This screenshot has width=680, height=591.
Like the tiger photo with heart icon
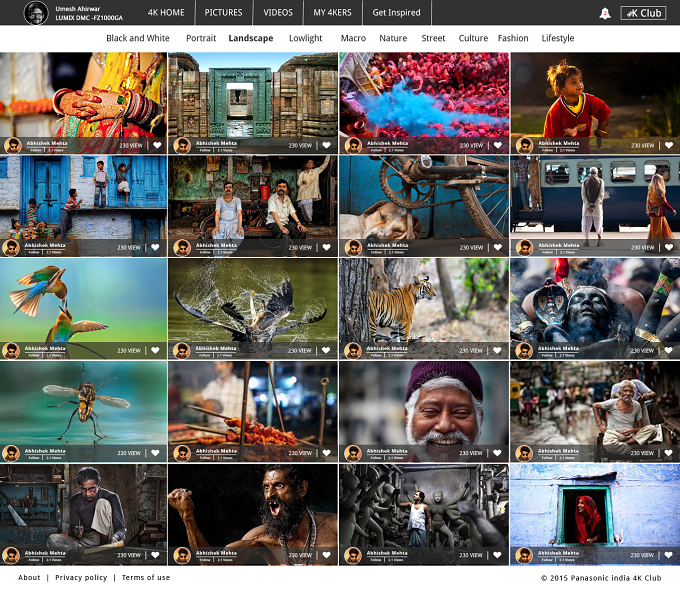pos(497,350)
